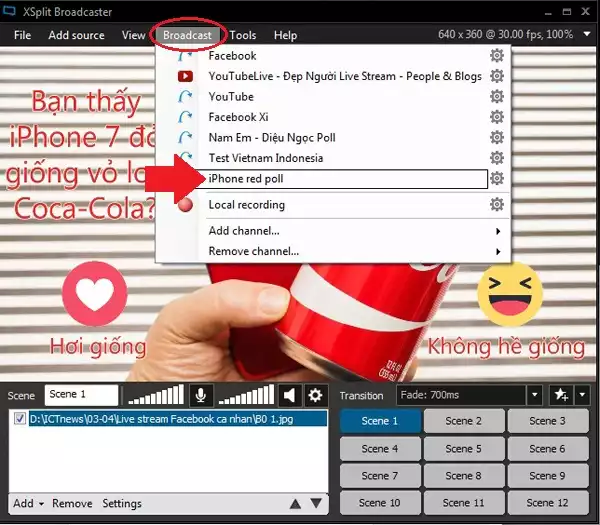Click the stream arrow icon beside YouTube
This screenshot has height=525, width=600.
pyautogui.click(x=185, y=96)
